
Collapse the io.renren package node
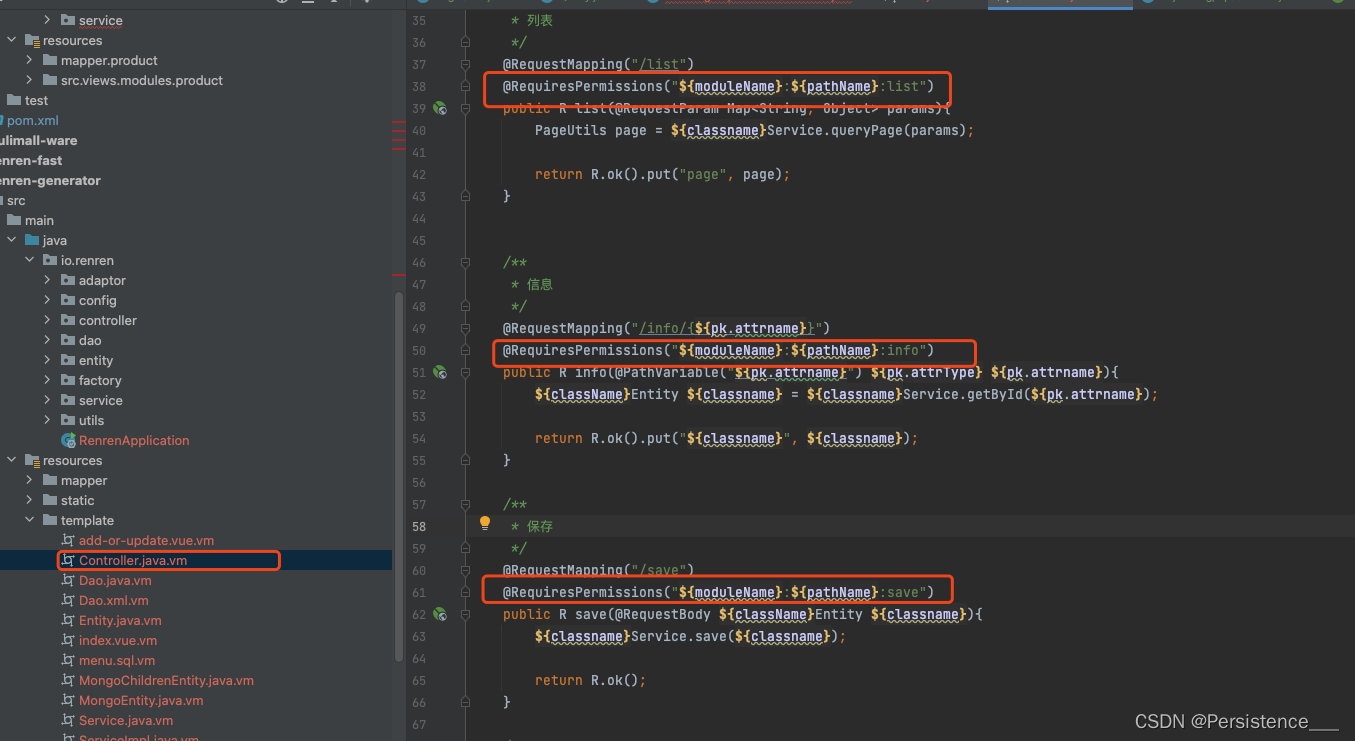(x=30, y=260)
